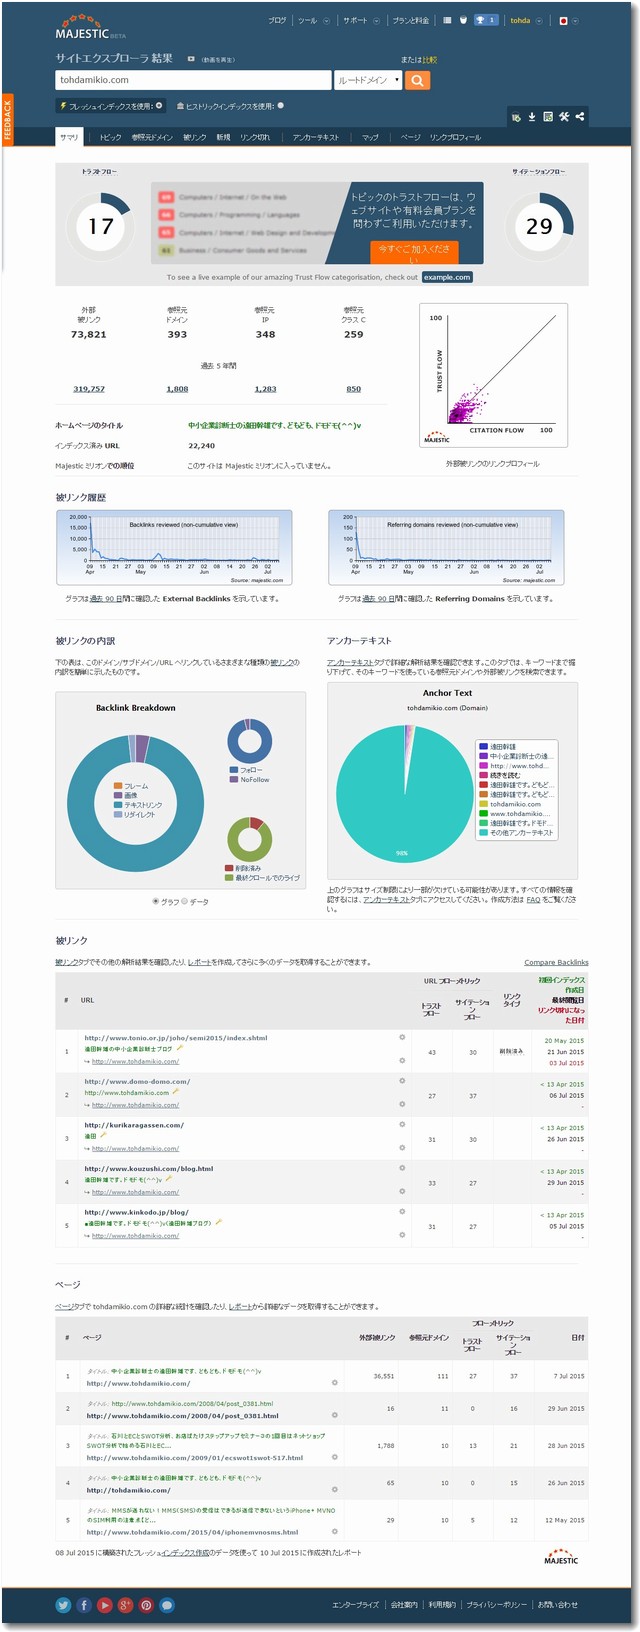Switch to the トピック tab
This screenshot has width=640, height=1632.
[x=110, y=137]
